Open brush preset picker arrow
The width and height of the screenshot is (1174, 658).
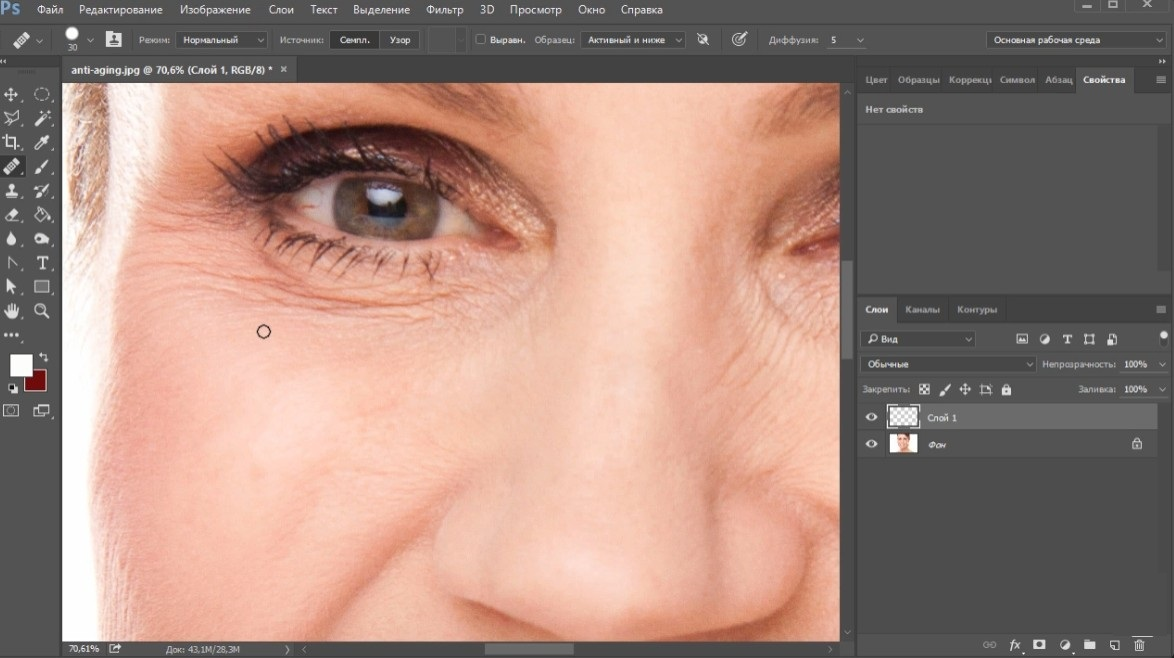[x=90, y=40]
